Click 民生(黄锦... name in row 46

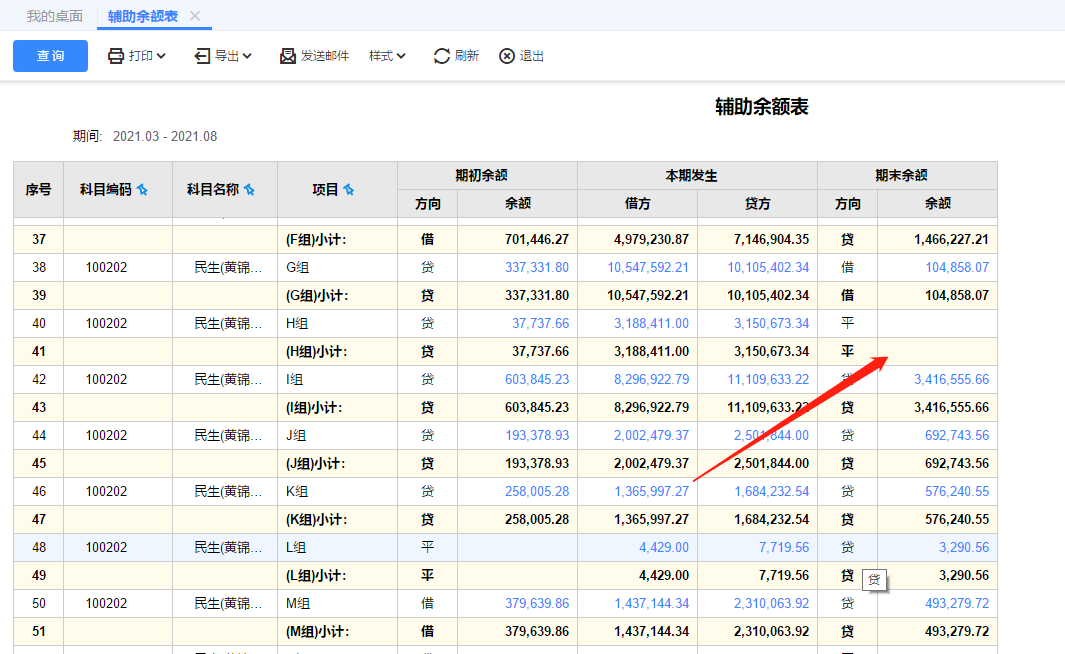[228, 491]
